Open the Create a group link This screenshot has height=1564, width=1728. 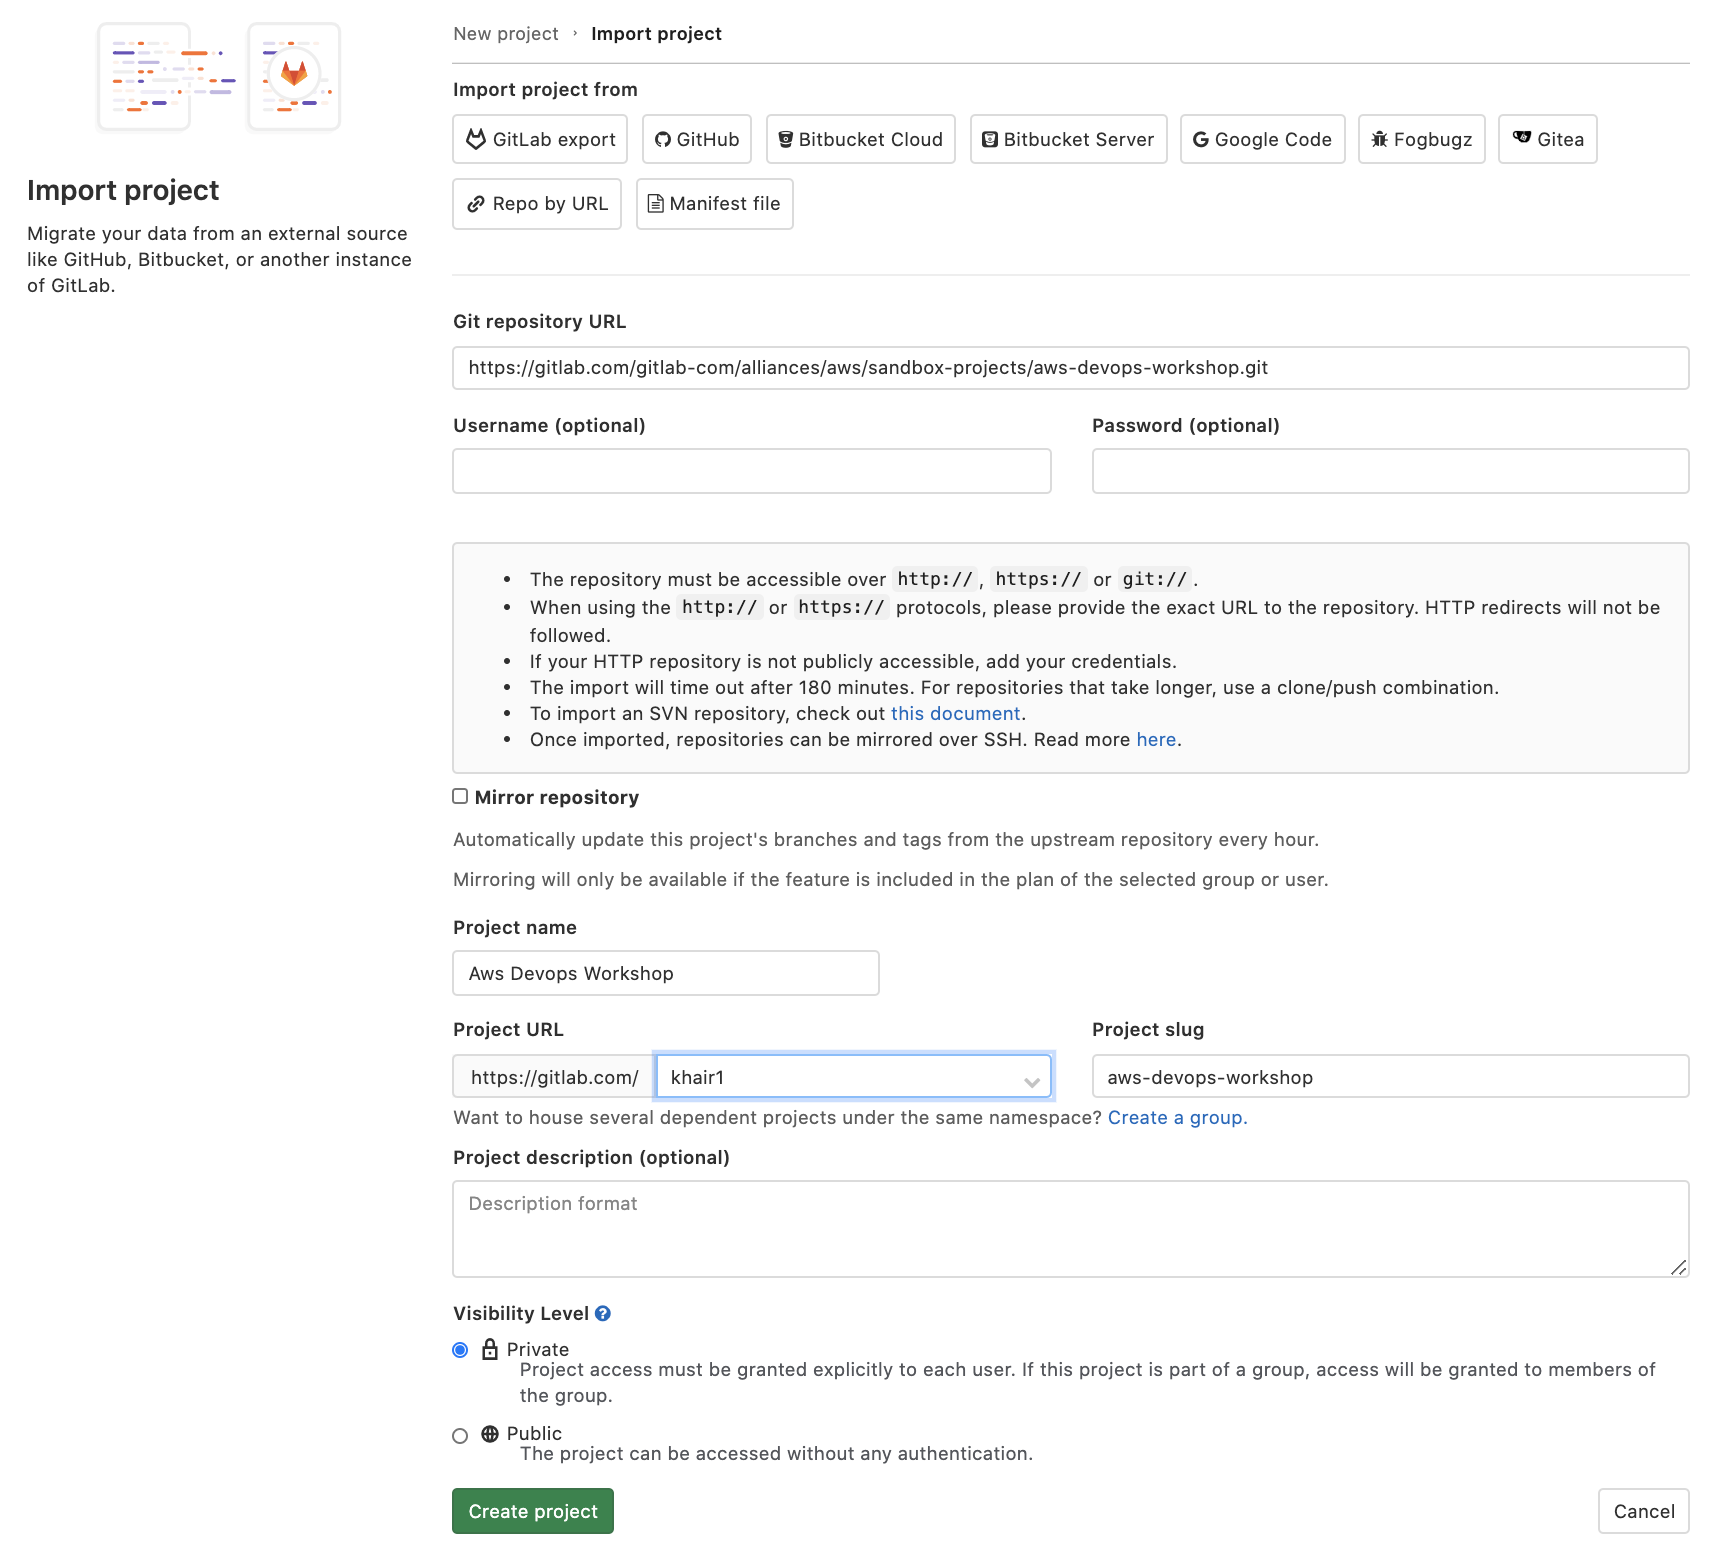click(x=1178, y=1118)
